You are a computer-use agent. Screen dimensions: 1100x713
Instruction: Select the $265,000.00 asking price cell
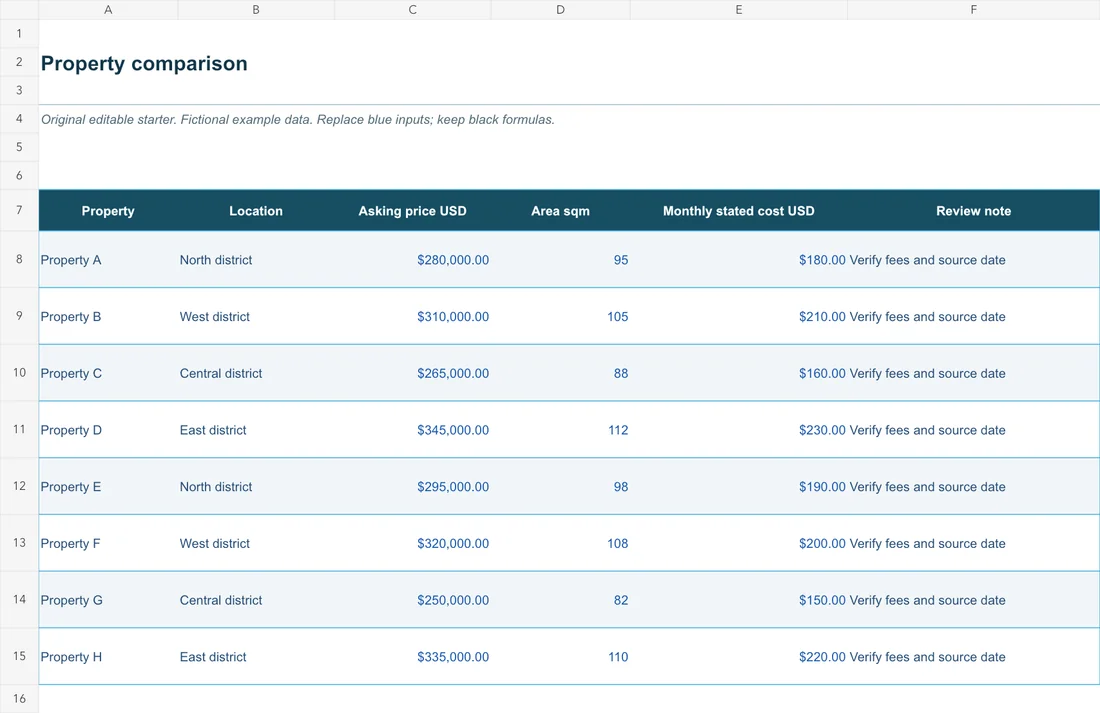tap(412, 373)
